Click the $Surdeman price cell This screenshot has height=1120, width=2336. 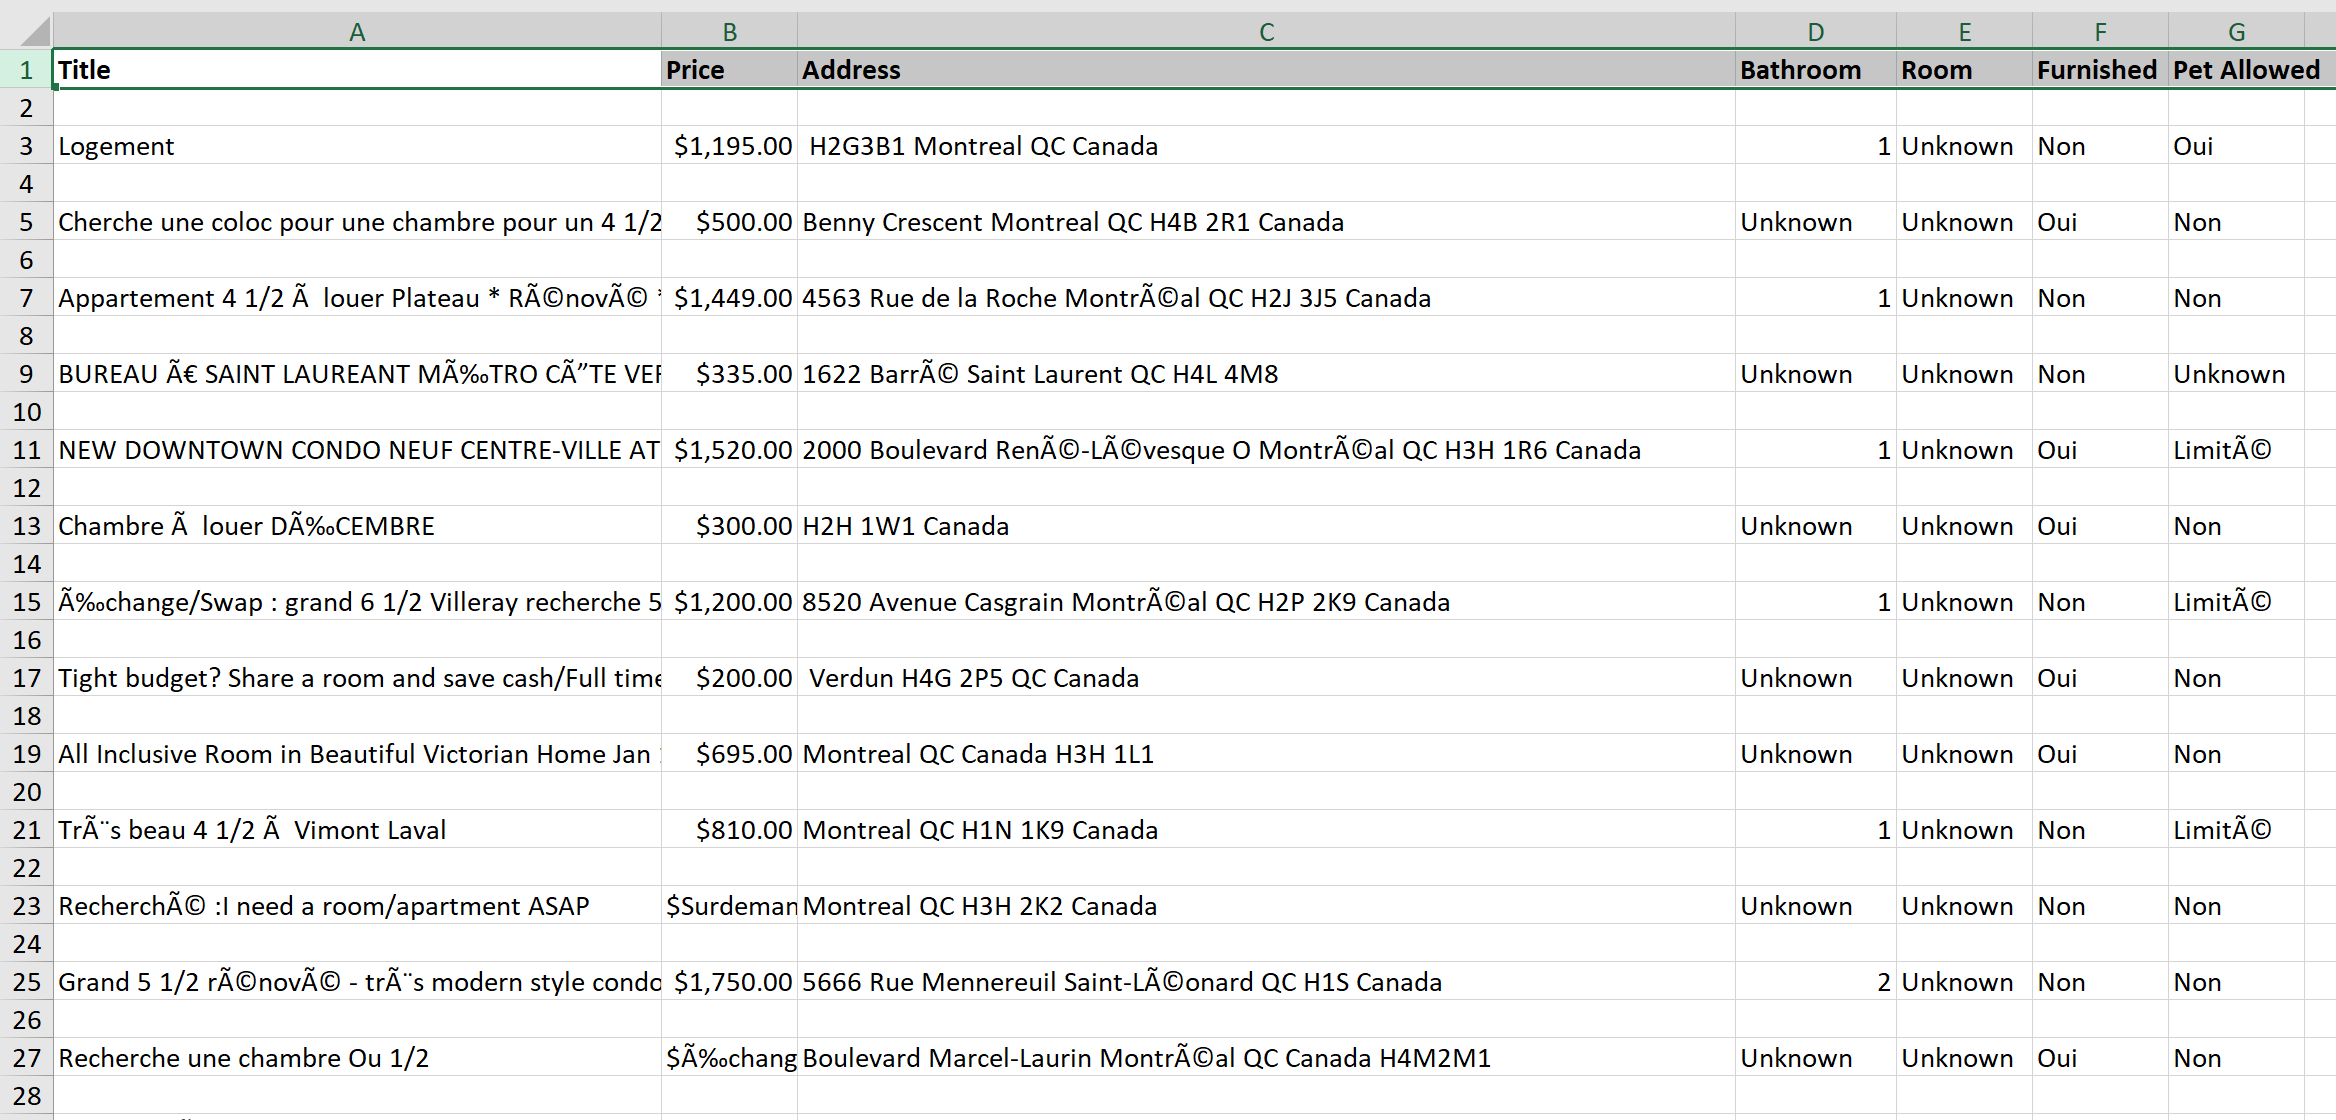[x=729, y=906]
